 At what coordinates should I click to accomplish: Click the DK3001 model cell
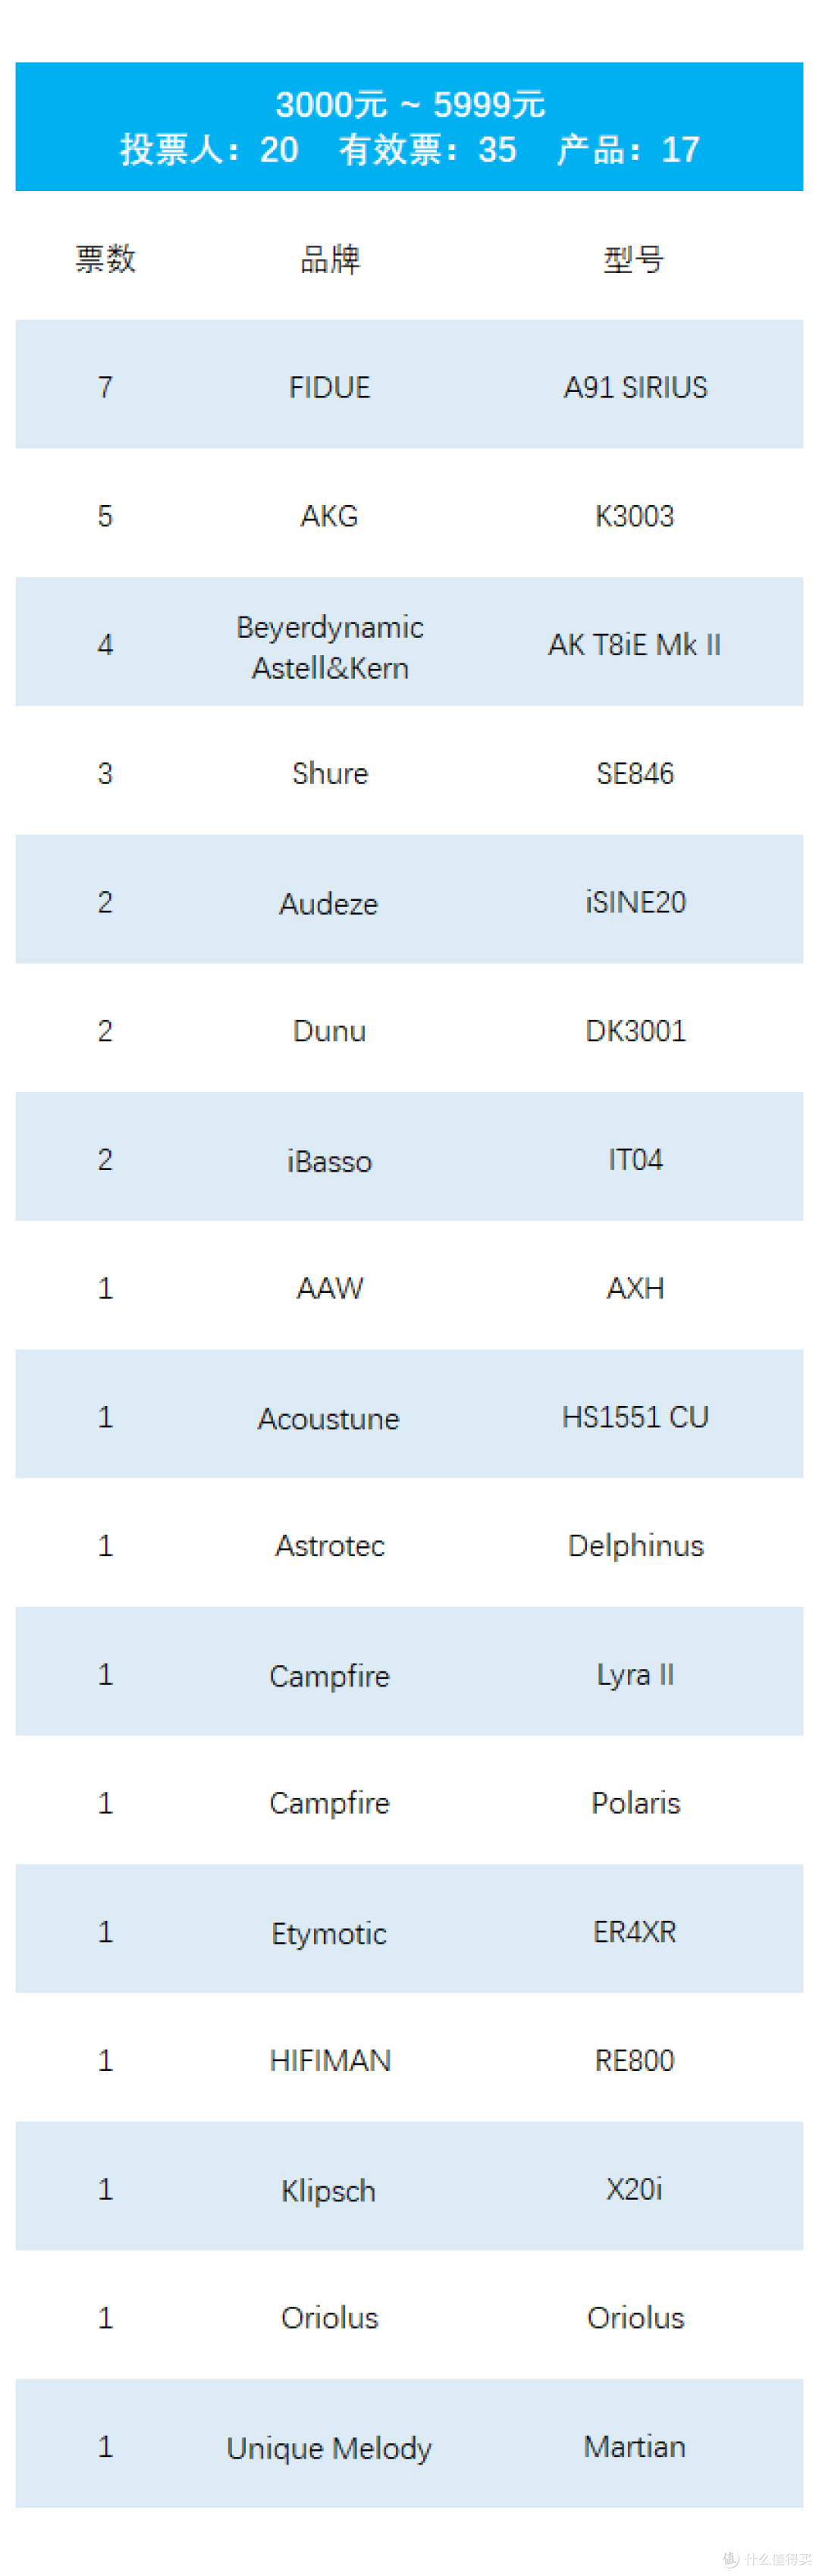[636, 1031]
